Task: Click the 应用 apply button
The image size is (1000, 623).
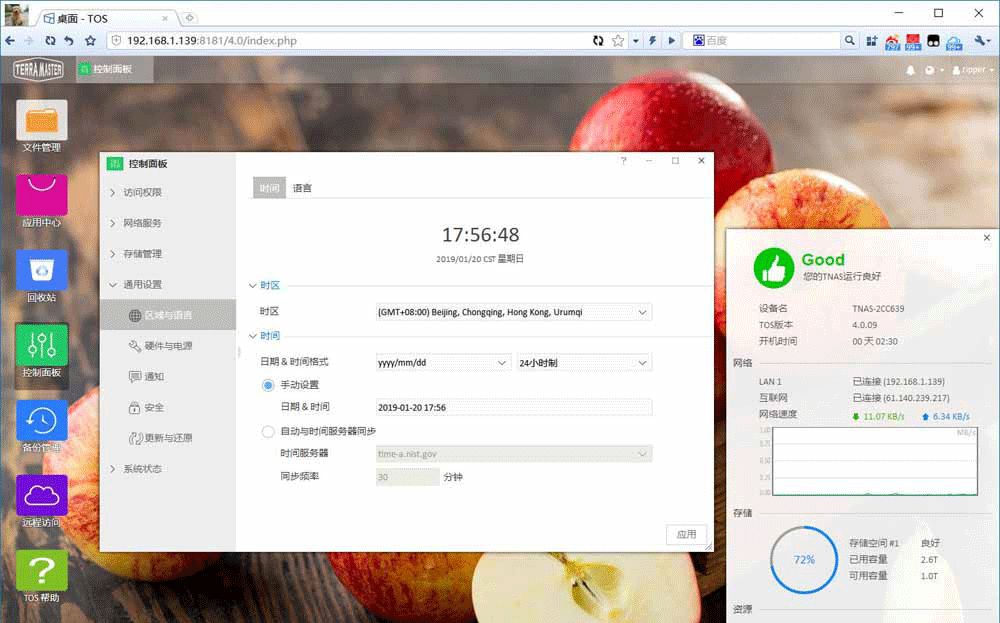Action: [686, 535]
